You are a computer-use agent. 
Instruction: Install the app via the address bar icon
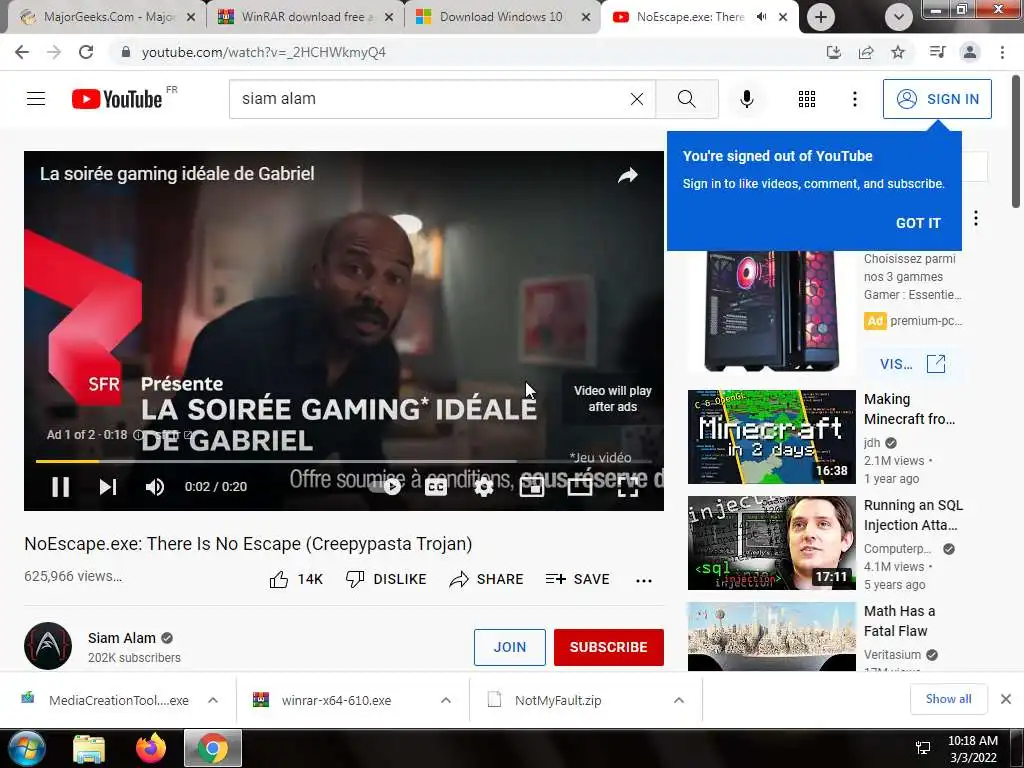click(x=833, y=52)
